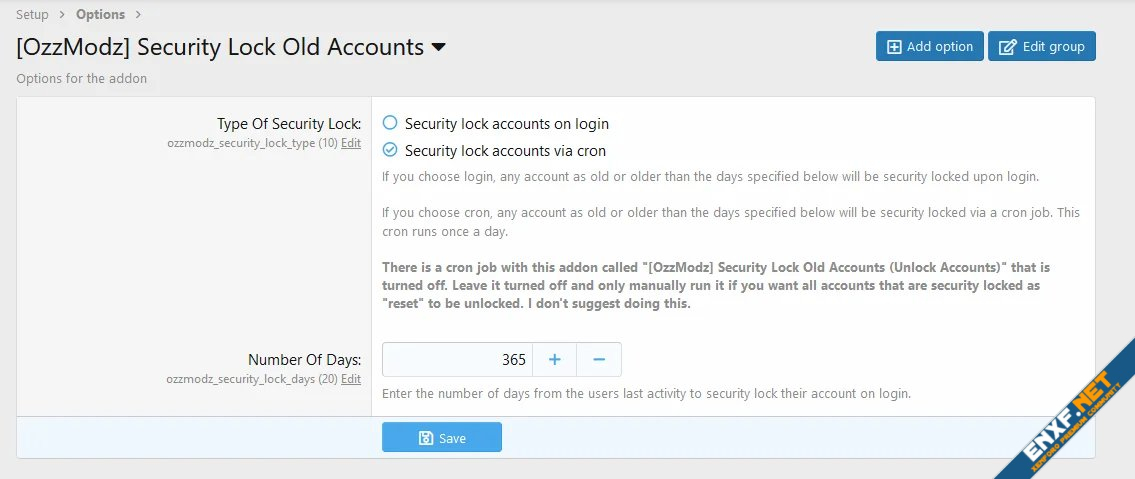Select "Security lock accounts via cron" radio
Image resolution: width=1135 pixels, height=479 pixels.
(391, 151)
